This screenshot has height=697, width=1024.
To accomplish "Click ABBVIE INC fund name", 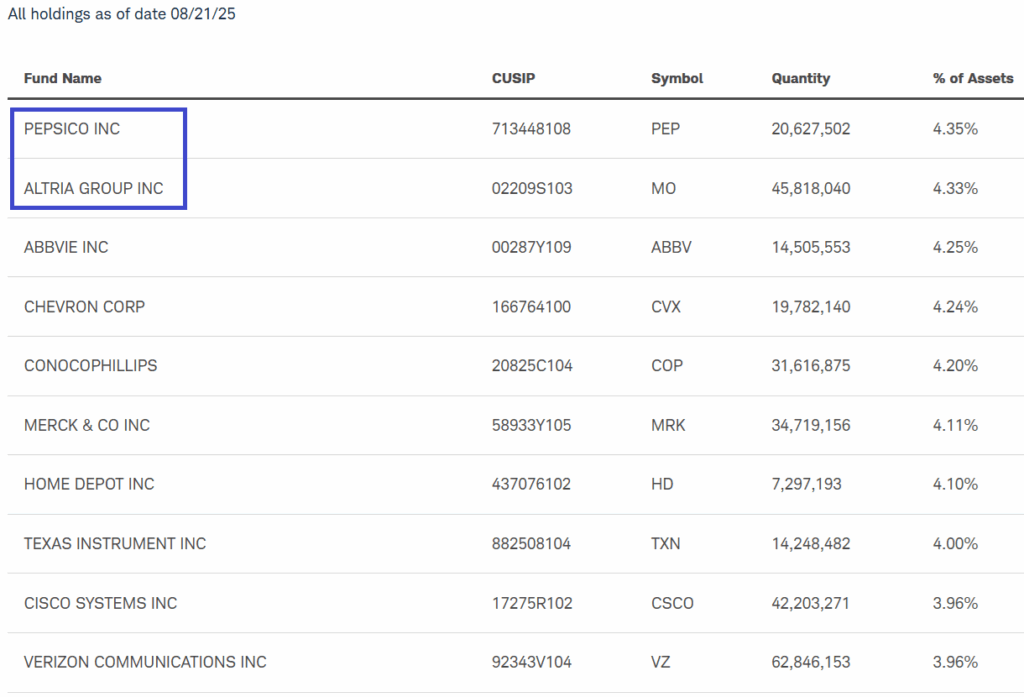I will (x=66, y=247).
